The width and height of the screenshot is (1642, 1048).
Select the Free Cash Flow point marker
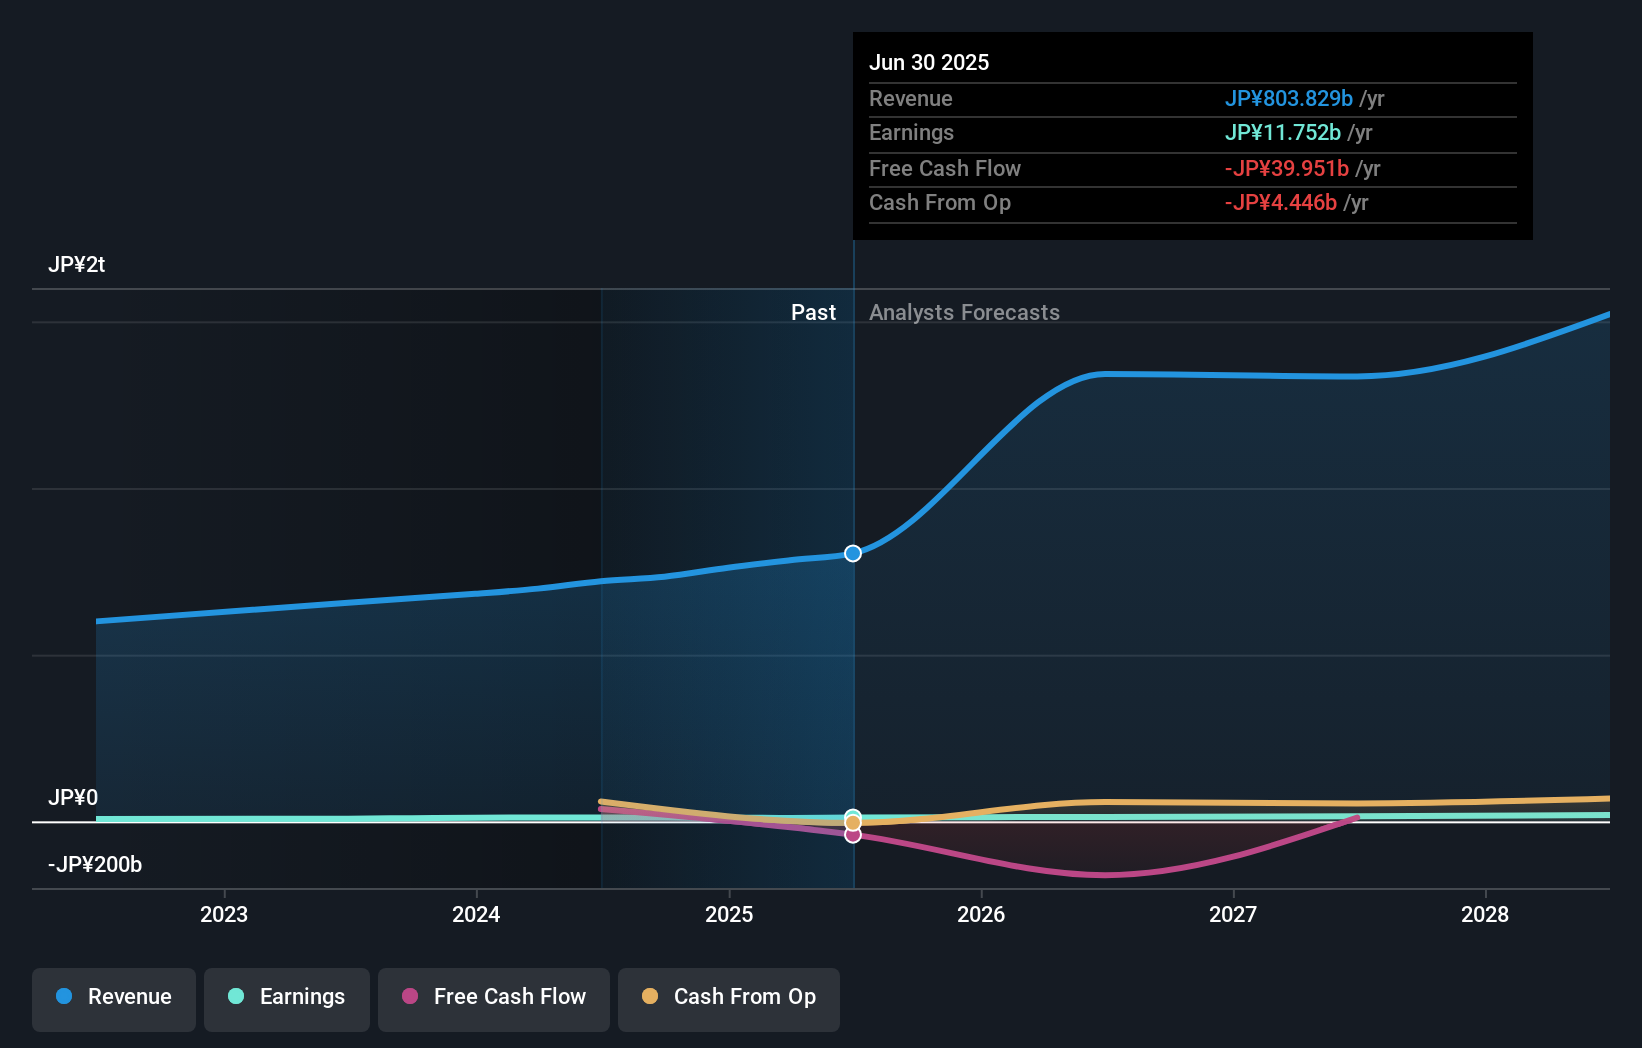click(x=852, y=835)
